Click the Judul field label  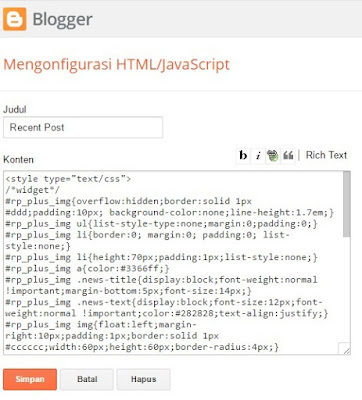click(x=15, y=110)
